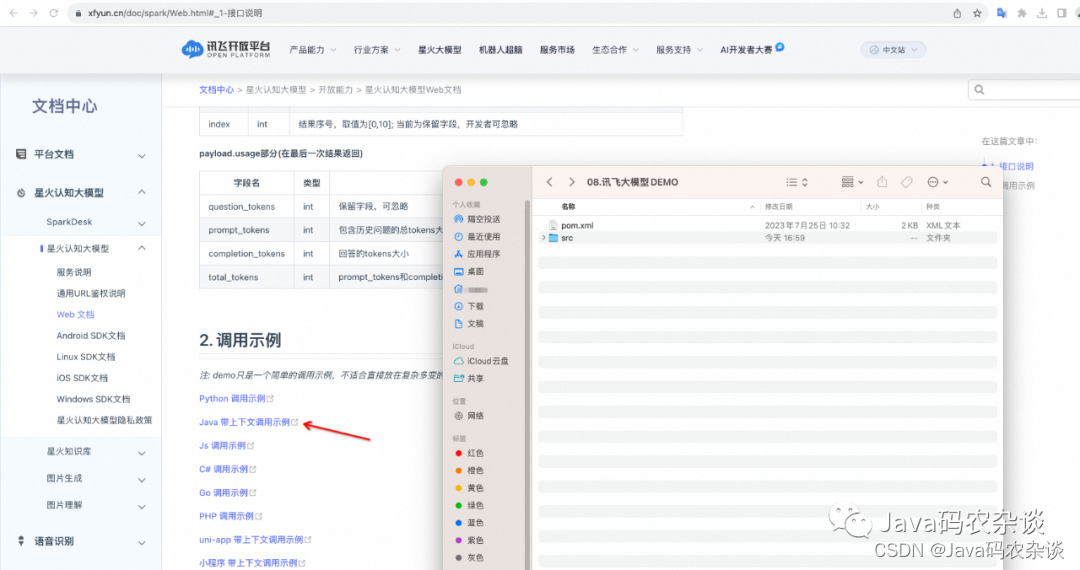
Task: Reload the xfyun documentation page
Action: coord(53,13)
